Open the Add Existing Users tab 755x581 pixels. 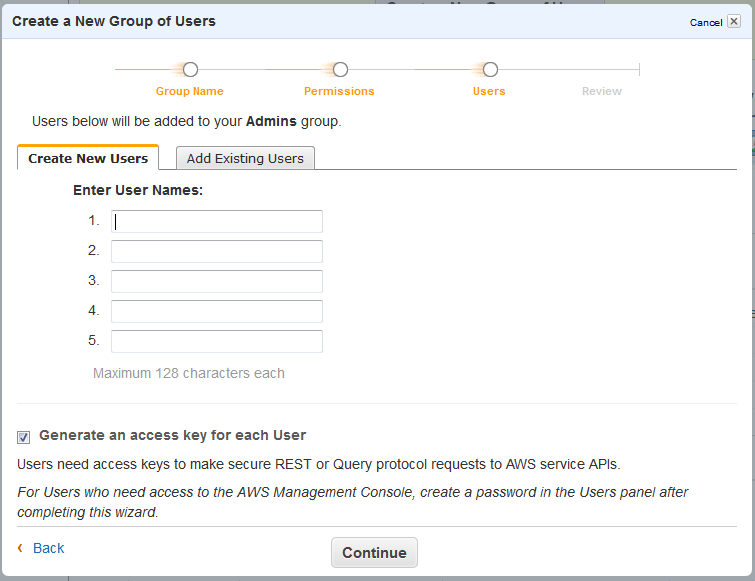point(245,158)
